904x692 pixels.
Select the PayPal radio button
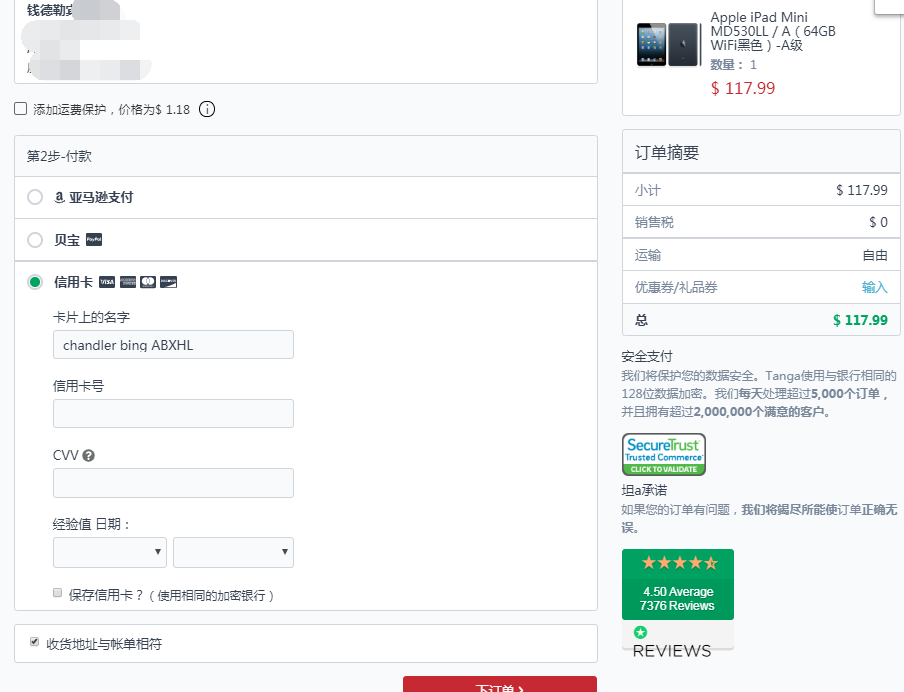coord(35,240)
